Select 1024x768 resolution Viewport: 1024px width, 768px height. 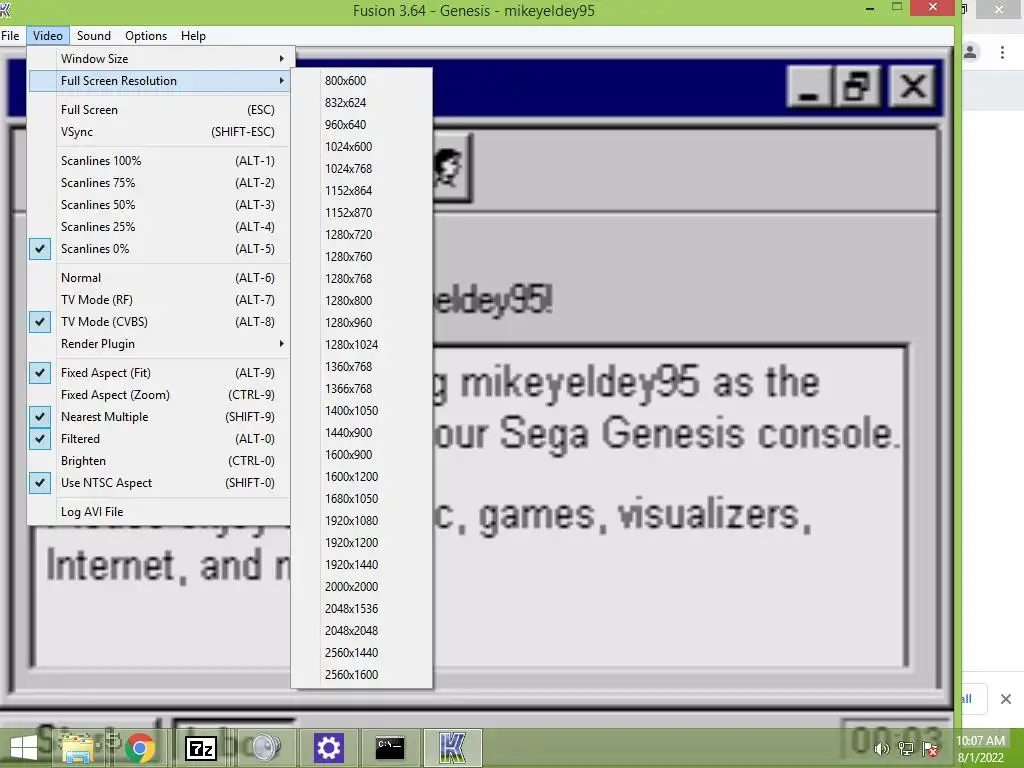click(362, 169)
